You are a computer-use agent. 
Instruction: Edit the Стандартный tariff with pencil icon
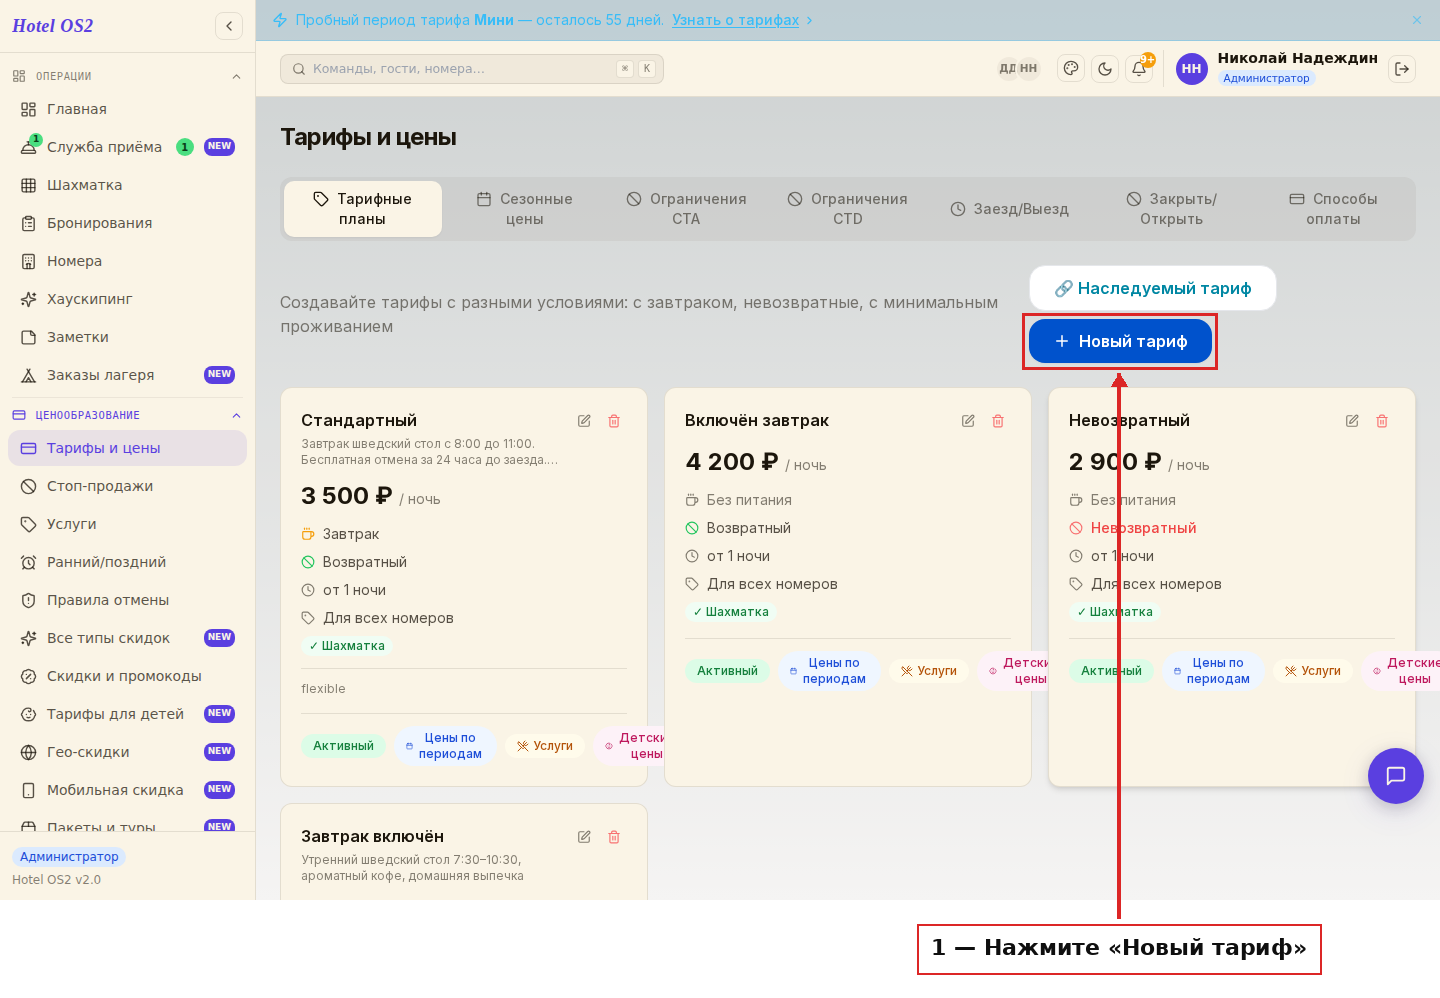click(584, 421)
